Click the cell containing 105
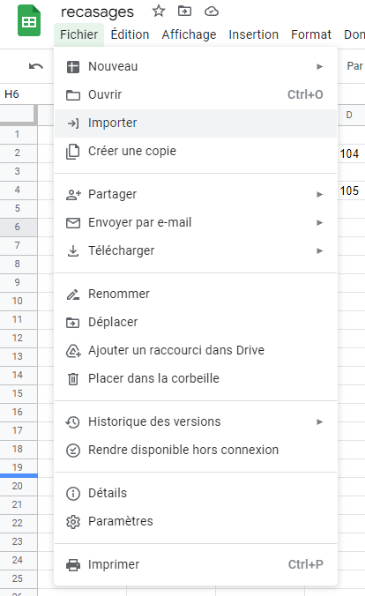 pos(351,191)
